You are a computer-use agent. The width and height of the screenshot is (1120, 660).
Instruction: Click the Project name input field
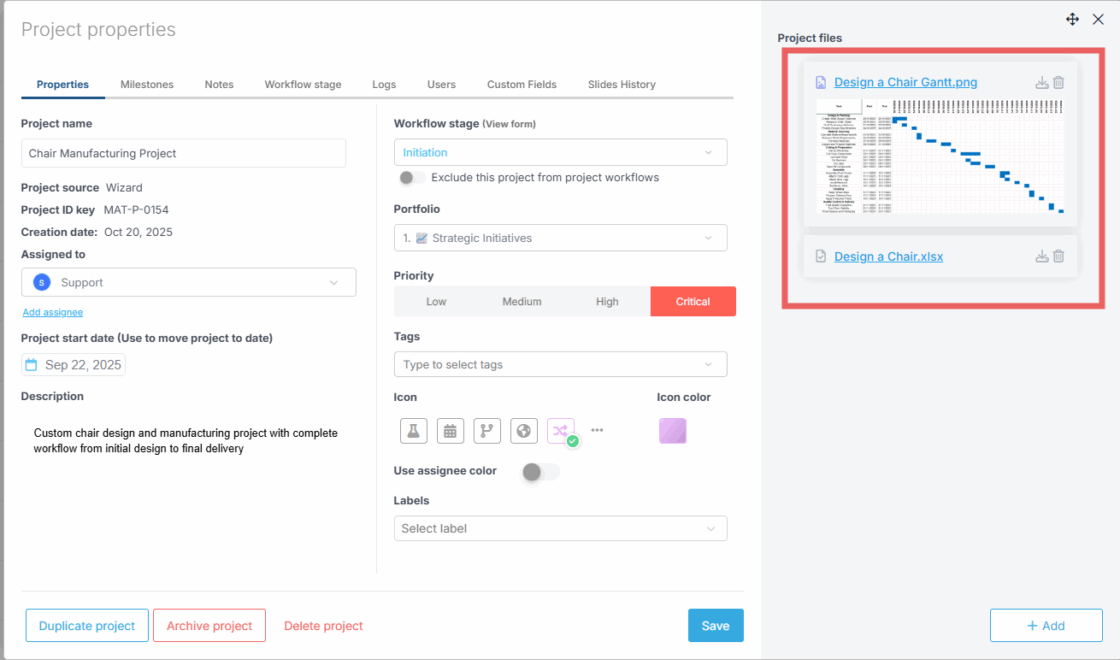(x=183, y=153)
